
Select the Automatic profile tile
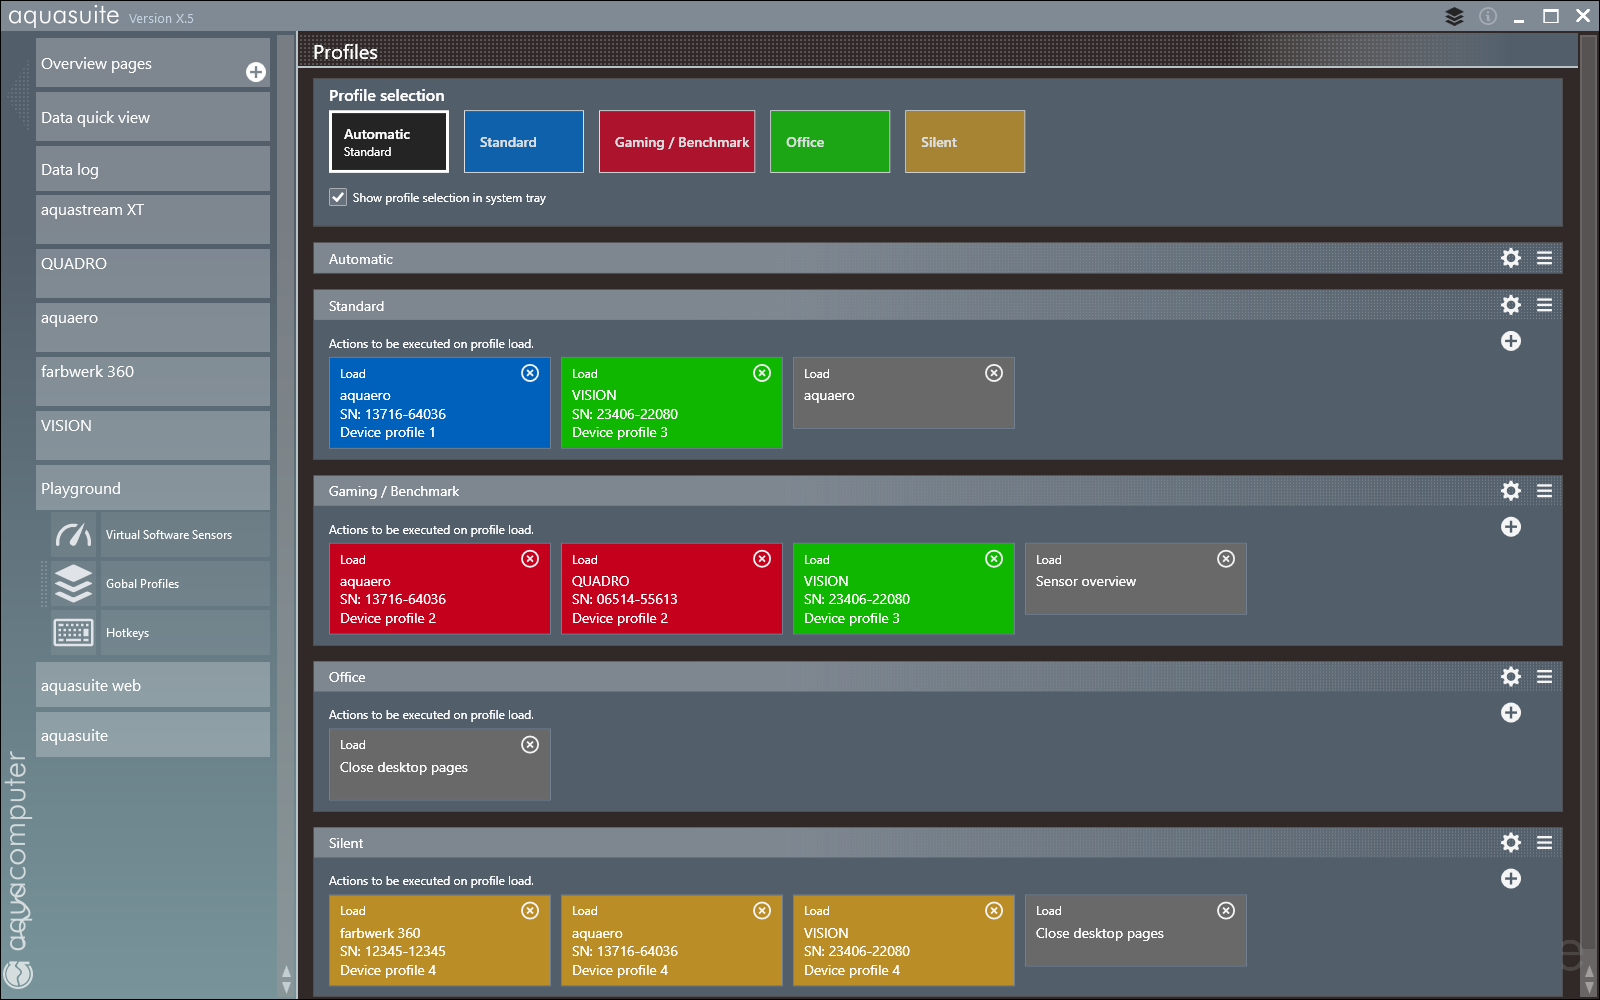(389, 141)
